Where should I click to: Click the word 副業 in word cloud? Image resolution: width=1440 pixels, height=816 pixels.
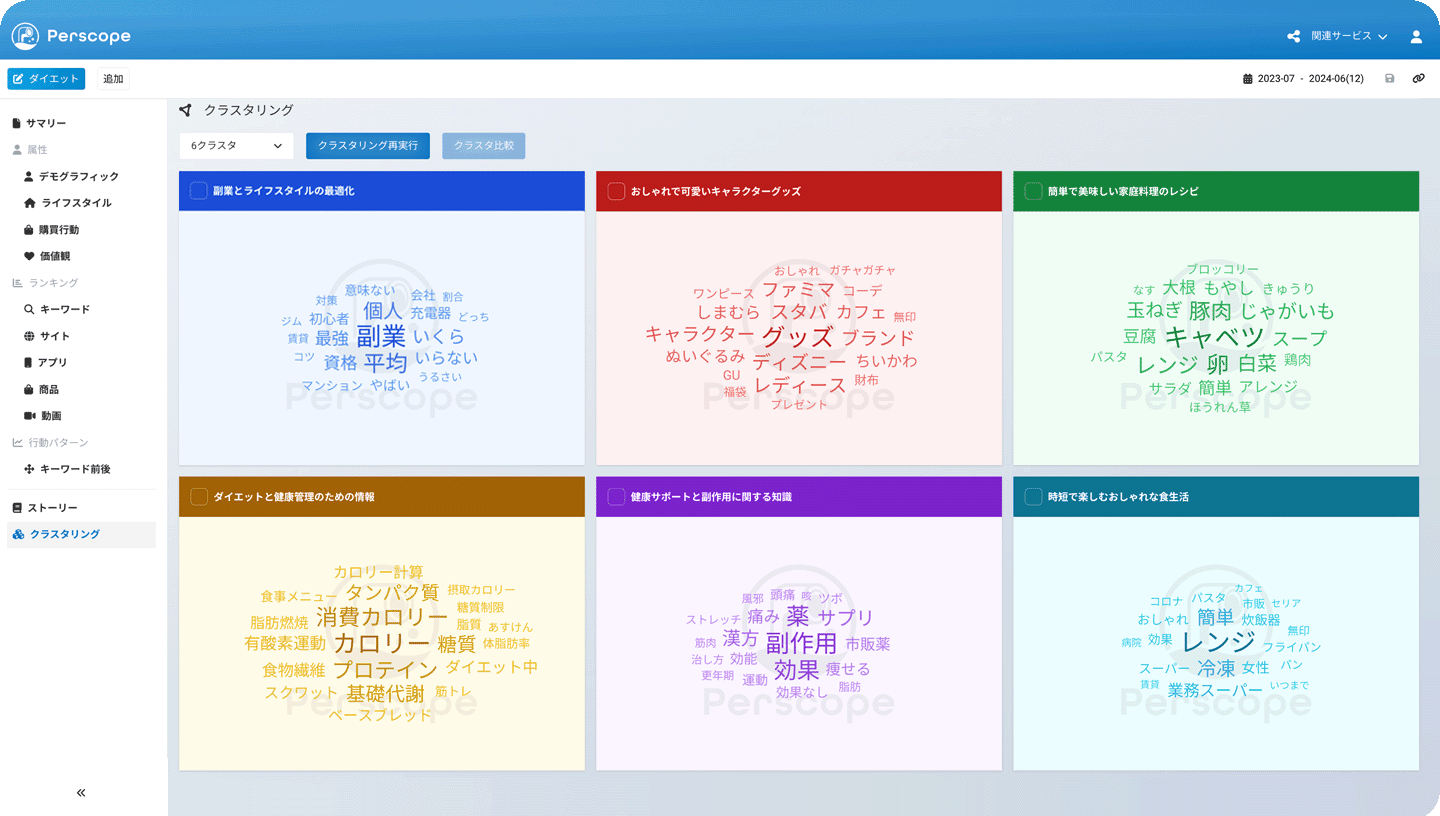coord(381,336)
